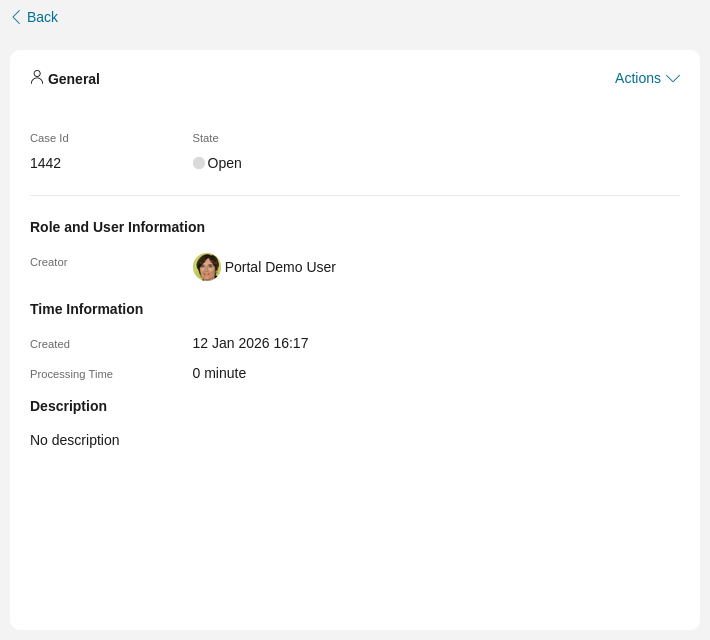Click the Creator field label

49,262
